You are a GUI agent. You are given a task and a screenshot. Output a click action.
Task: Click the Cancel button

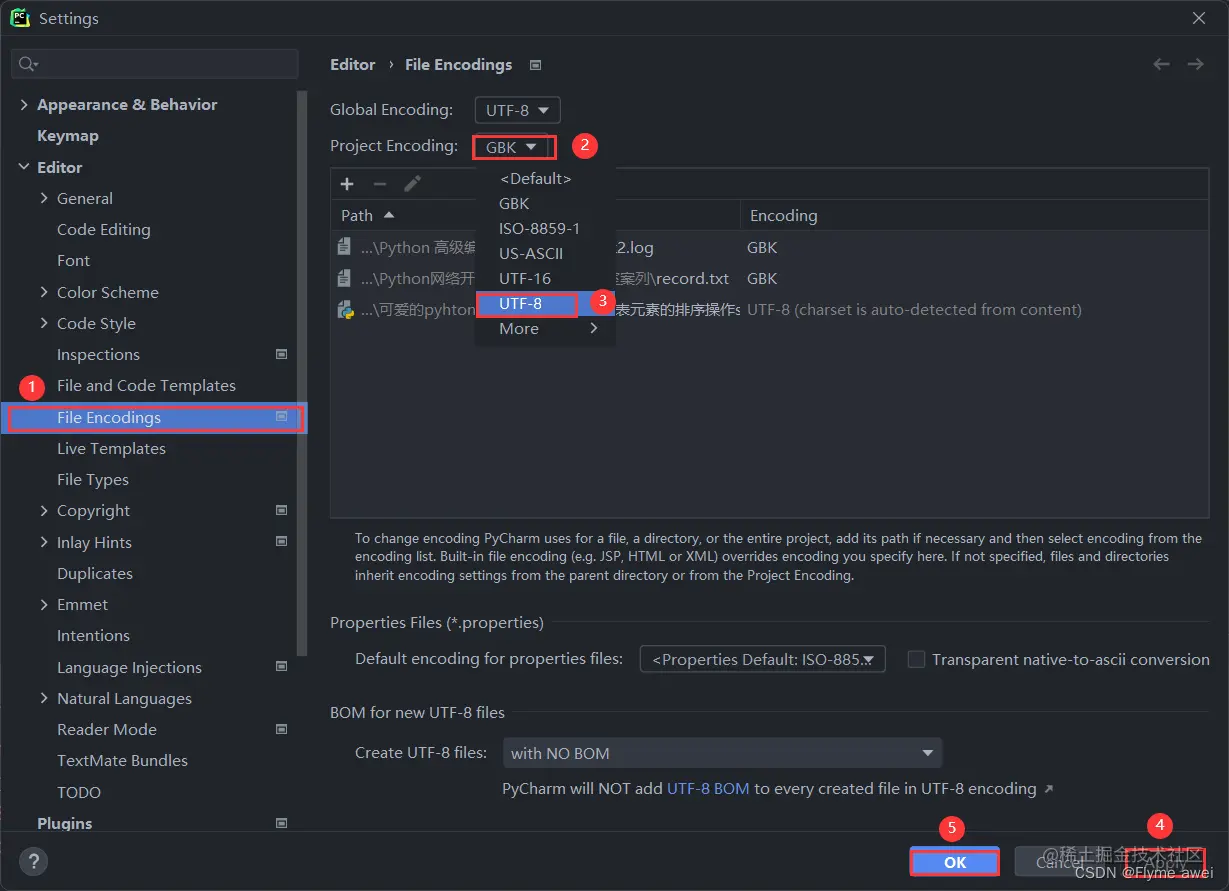1060,862
